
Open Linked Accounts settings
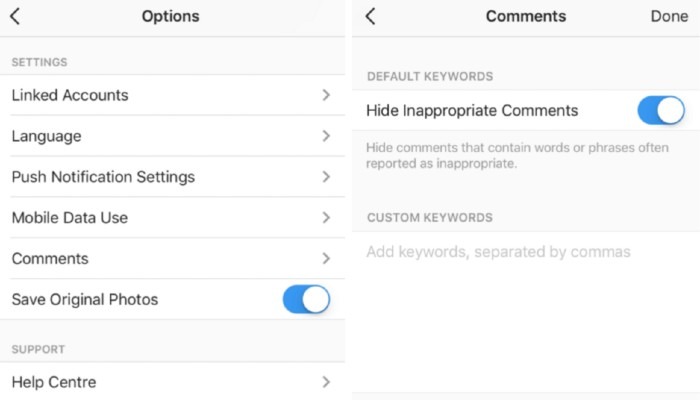[x=70, y=95]
